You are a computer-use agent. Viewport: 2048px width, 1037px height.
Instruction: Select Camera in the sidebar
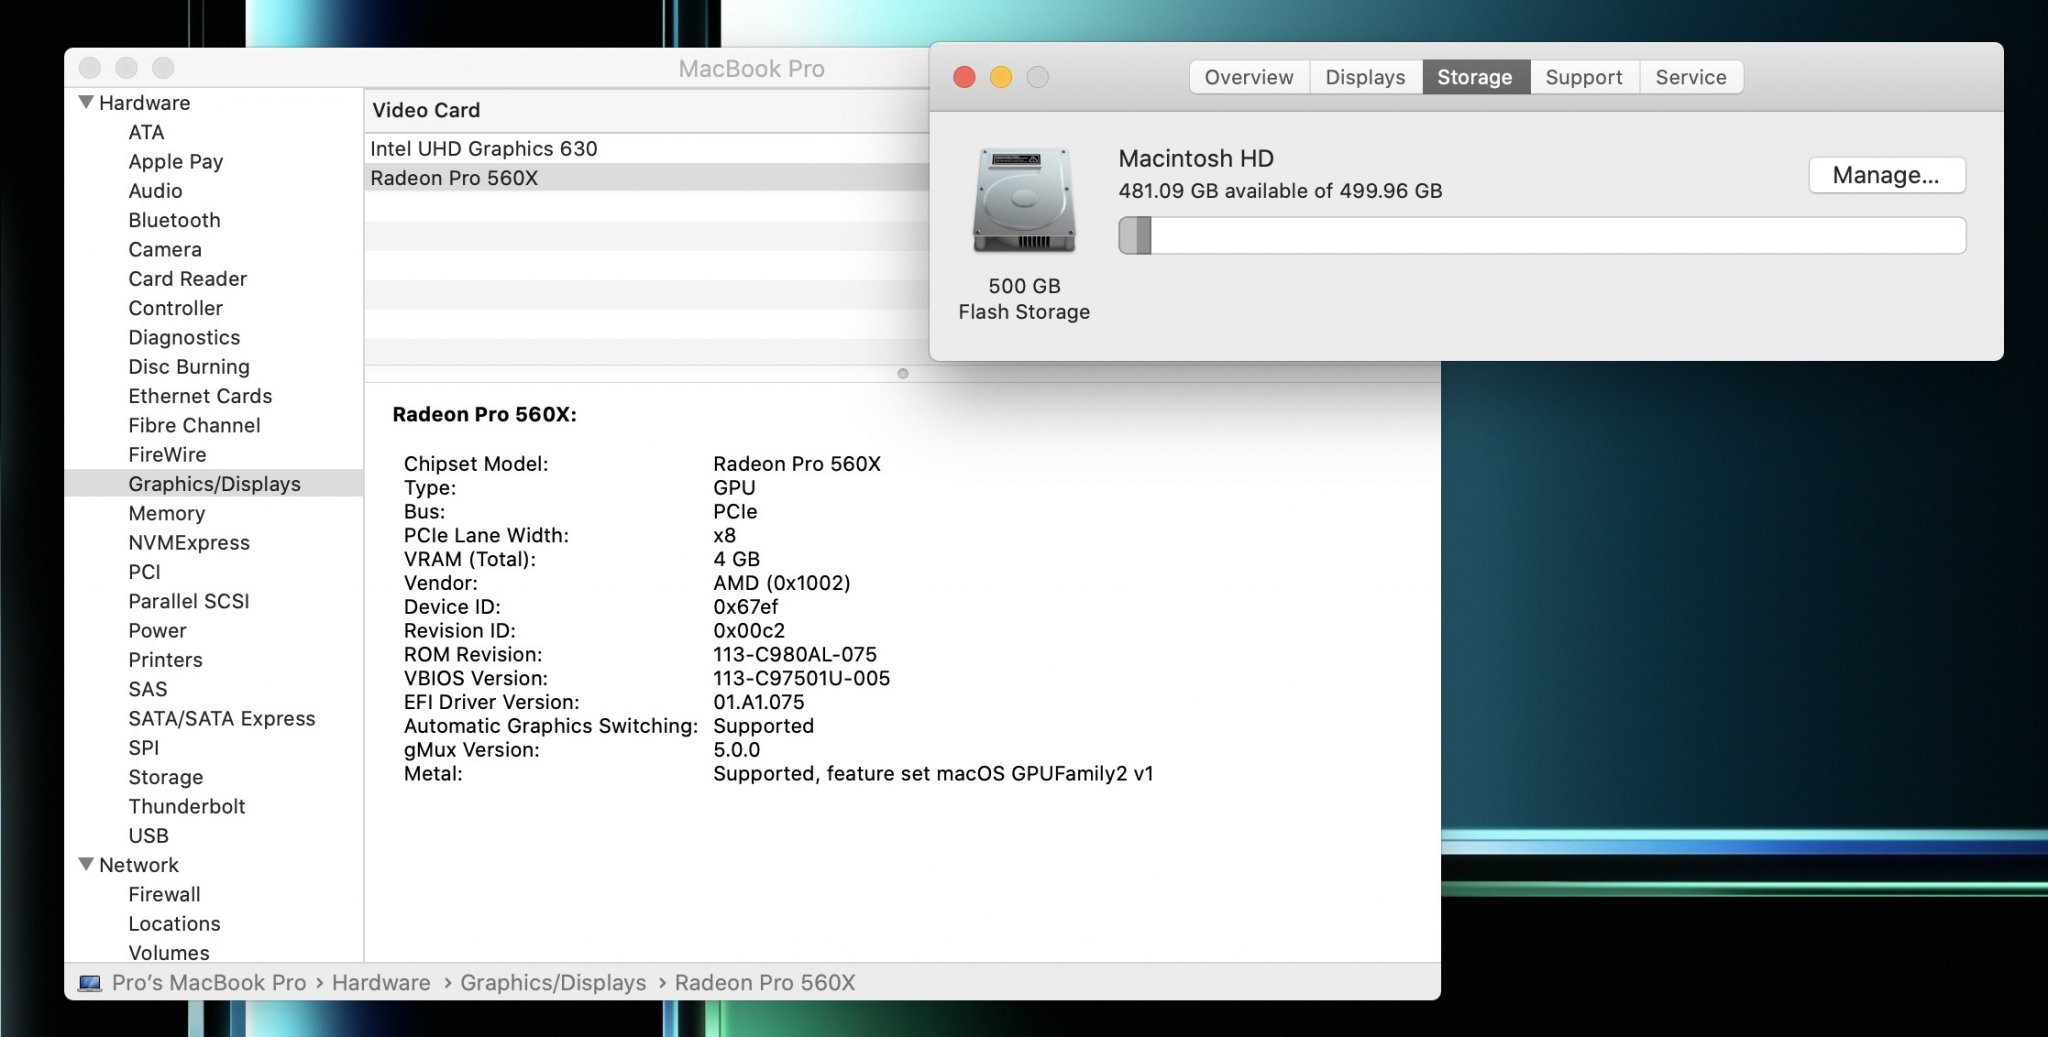pos(165,250)
